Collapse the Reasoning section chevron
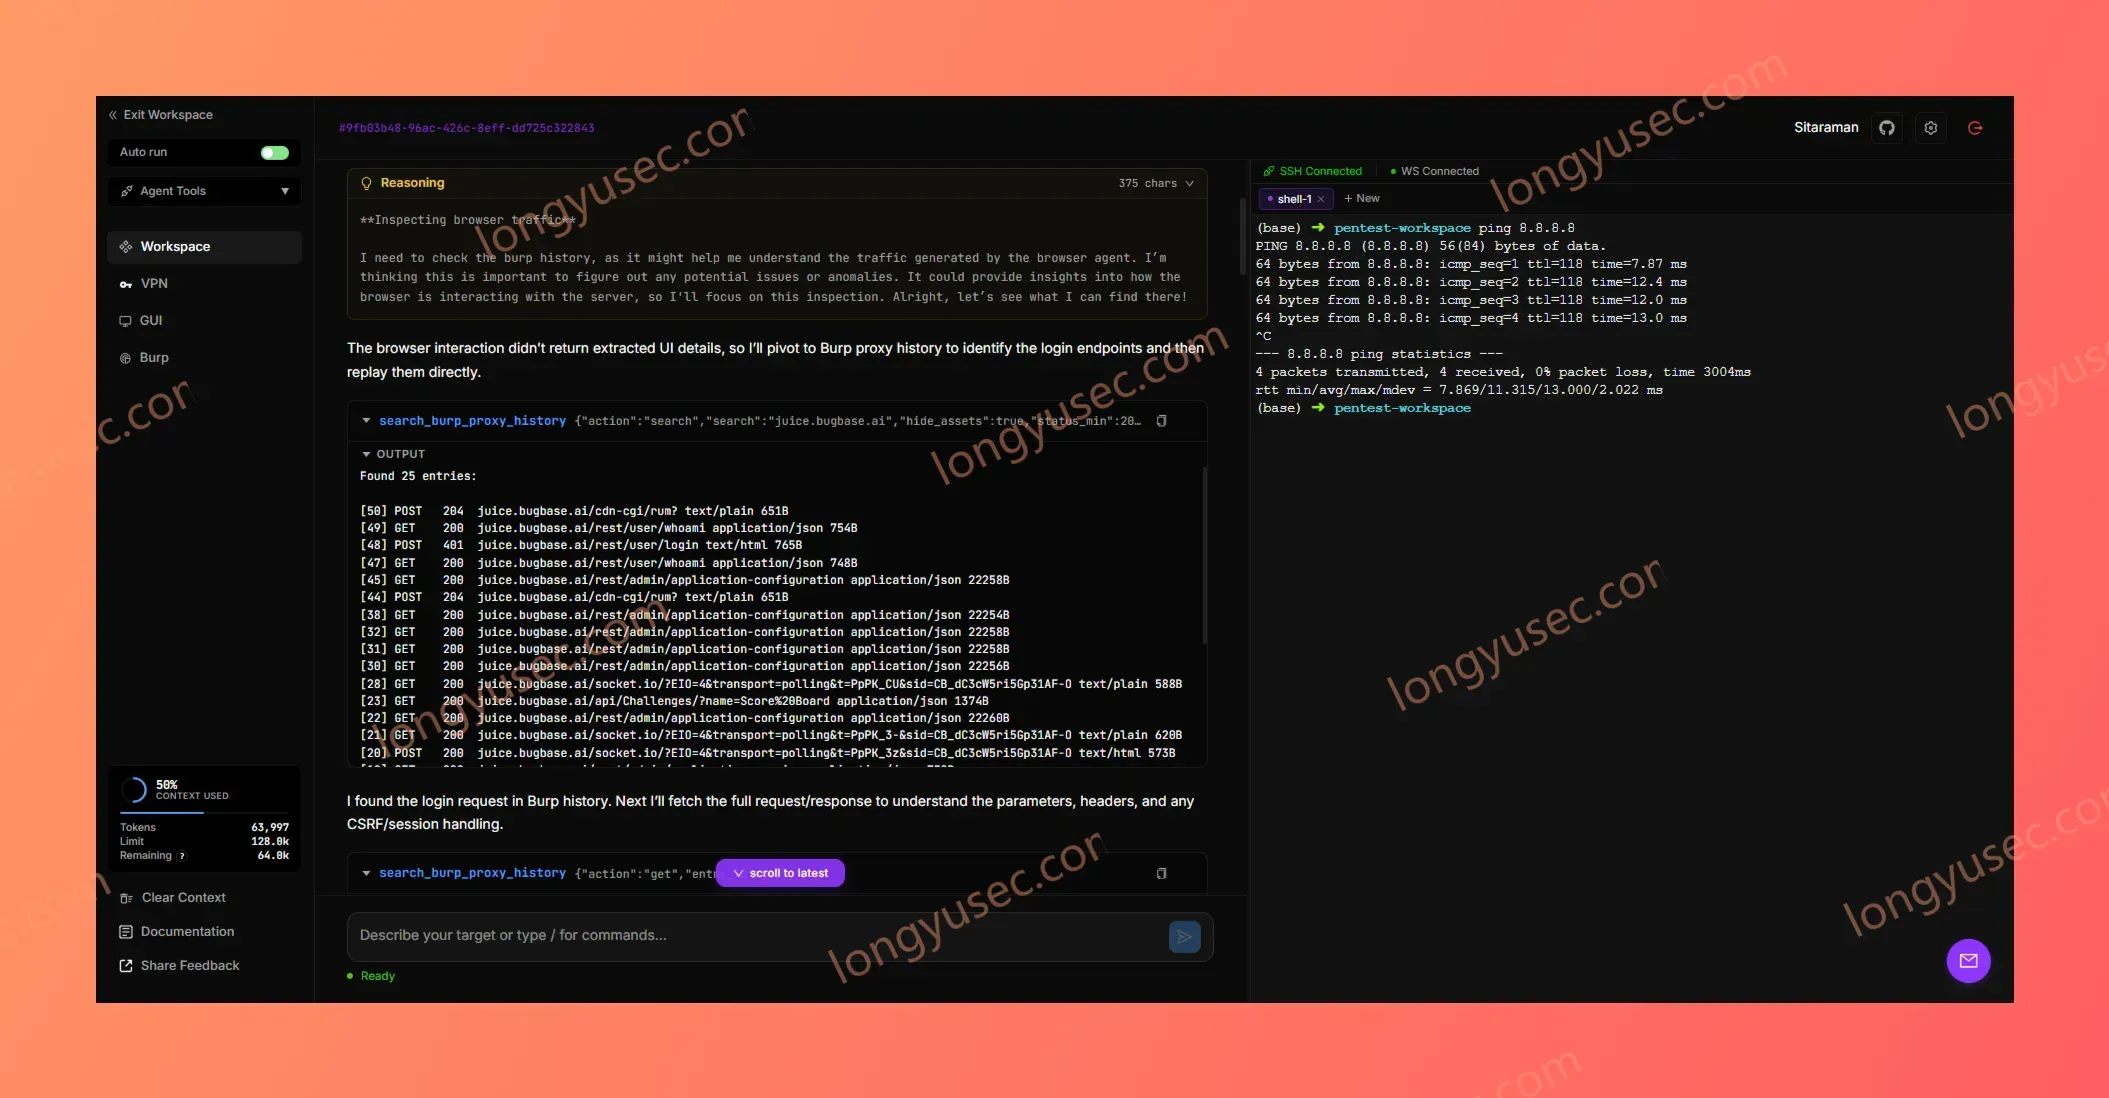Viewport: 2109px width, 1098px height. point(1190,184)
